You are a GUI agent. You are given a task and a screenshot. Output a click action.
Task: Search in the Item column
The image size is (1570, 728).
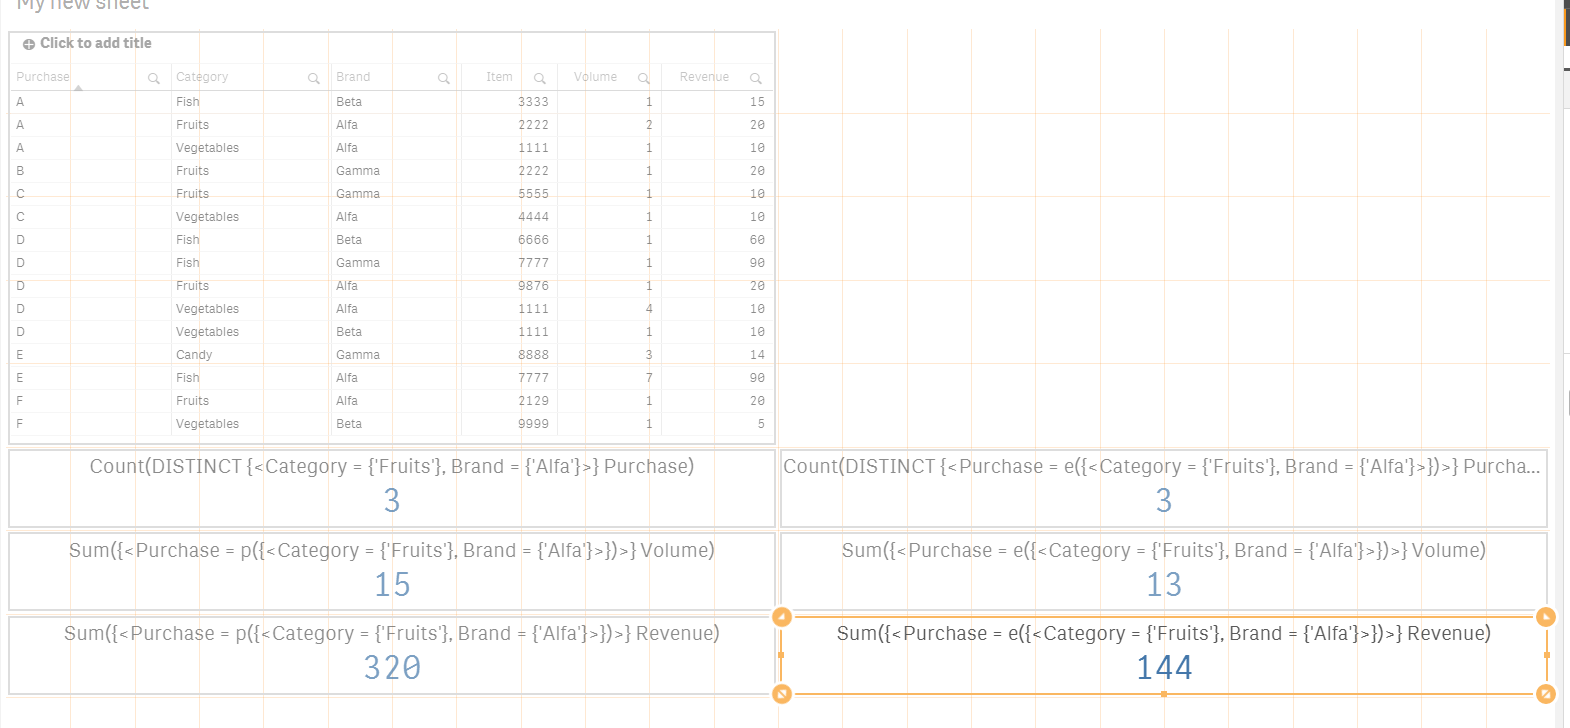tap(539, 78)
